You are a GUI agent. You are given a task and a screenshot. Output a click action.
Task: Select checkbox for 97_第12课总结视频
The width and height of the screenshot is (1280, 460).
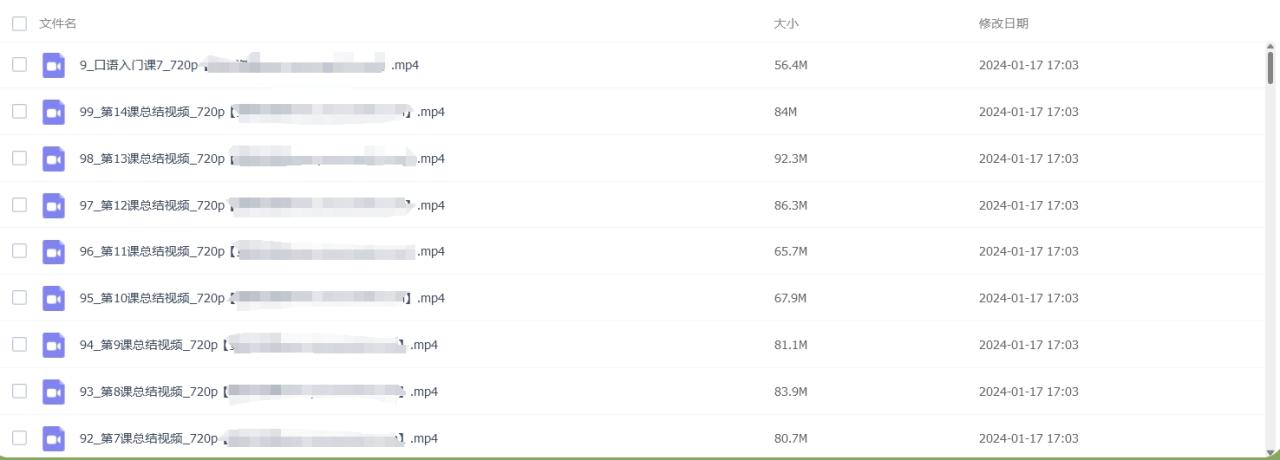point(19,205)
